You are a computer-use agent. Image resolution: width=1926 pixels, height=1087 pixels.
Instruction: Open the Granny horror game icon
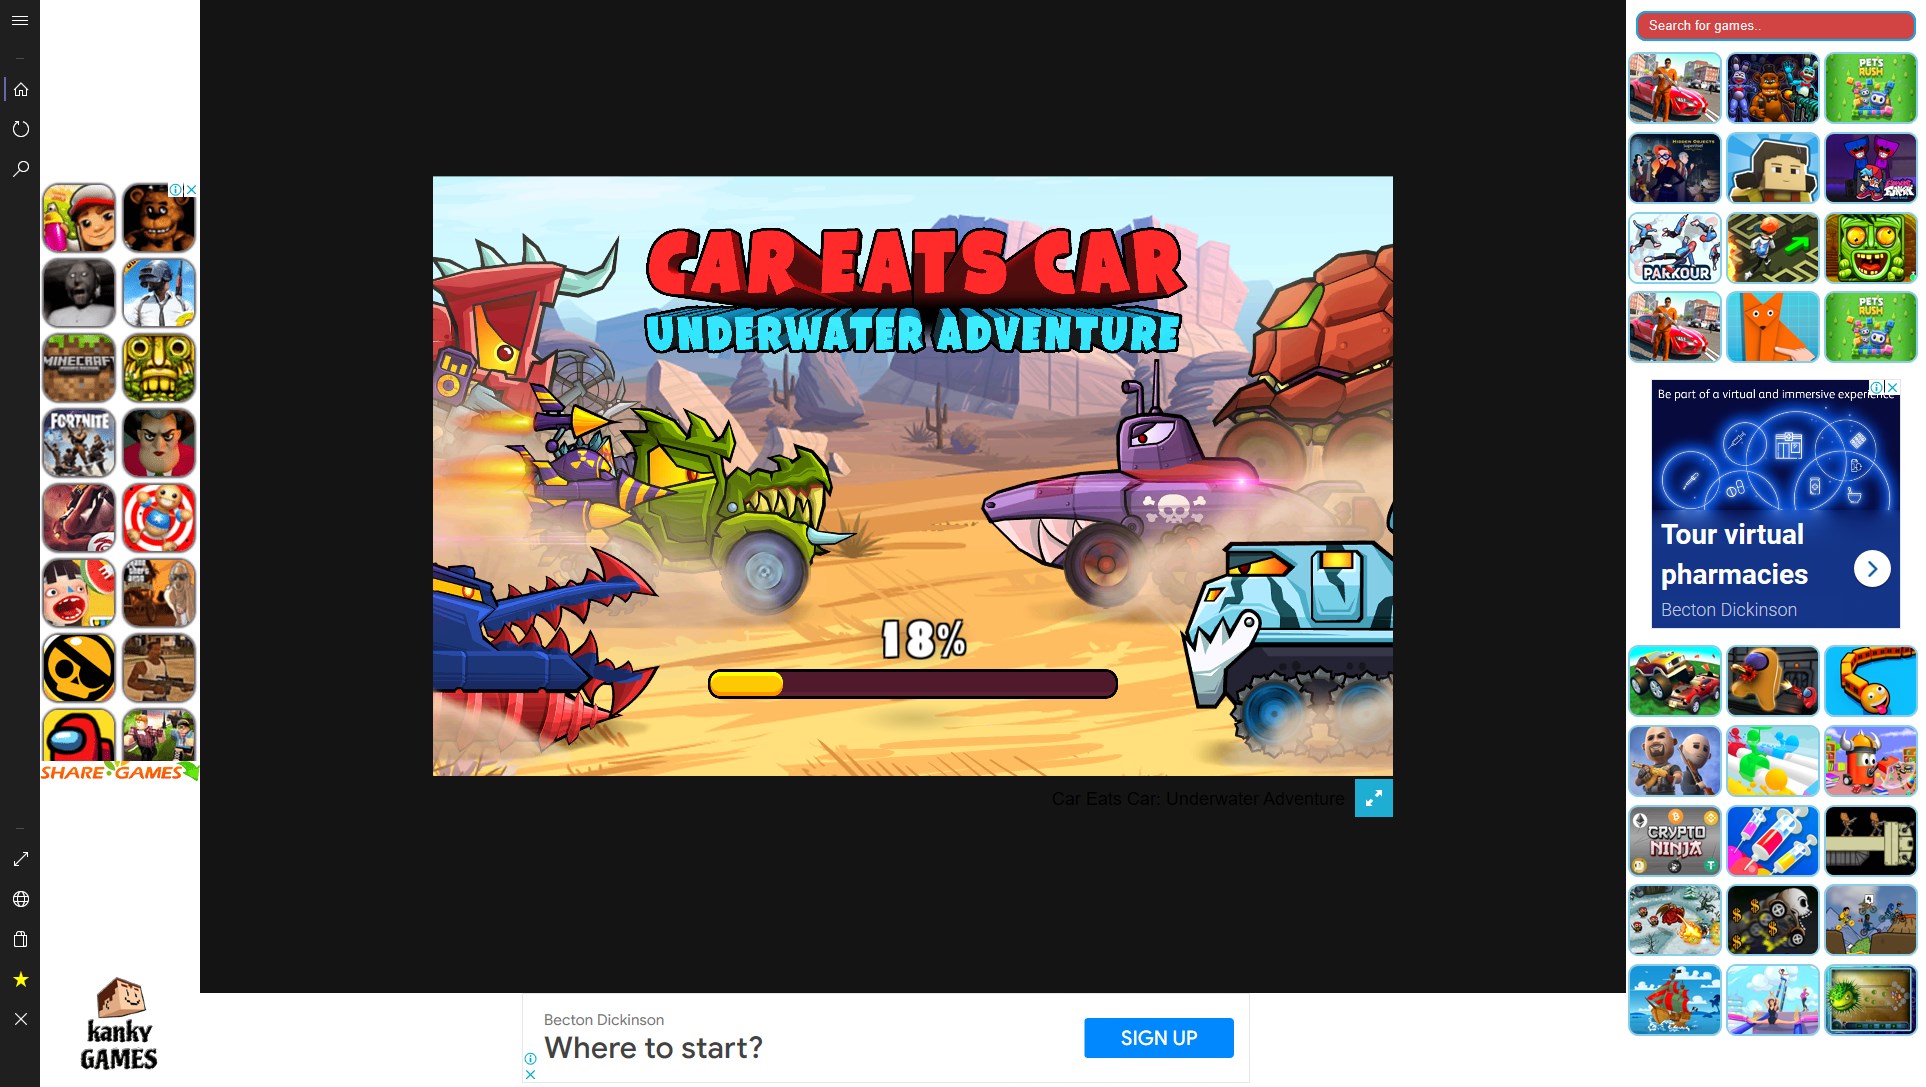[x=79, y=293]
